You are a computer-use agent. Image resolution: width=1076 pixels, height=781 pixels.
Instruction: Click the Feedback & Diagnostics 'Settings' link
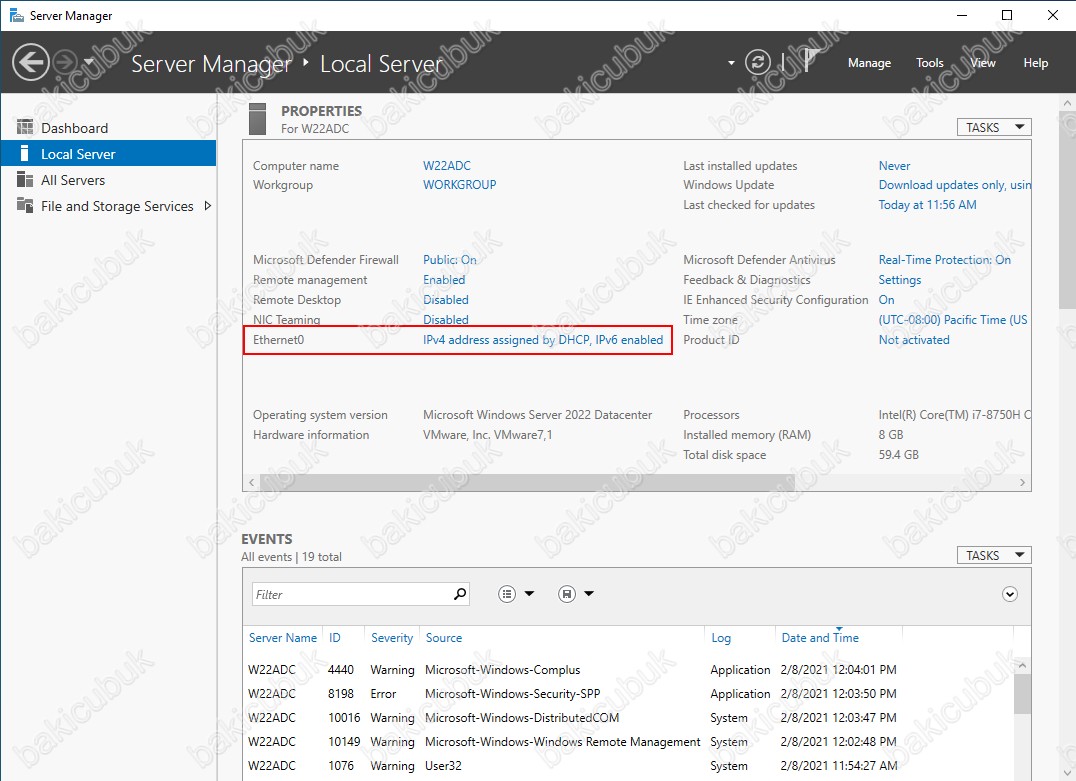[x=900, y=279]
